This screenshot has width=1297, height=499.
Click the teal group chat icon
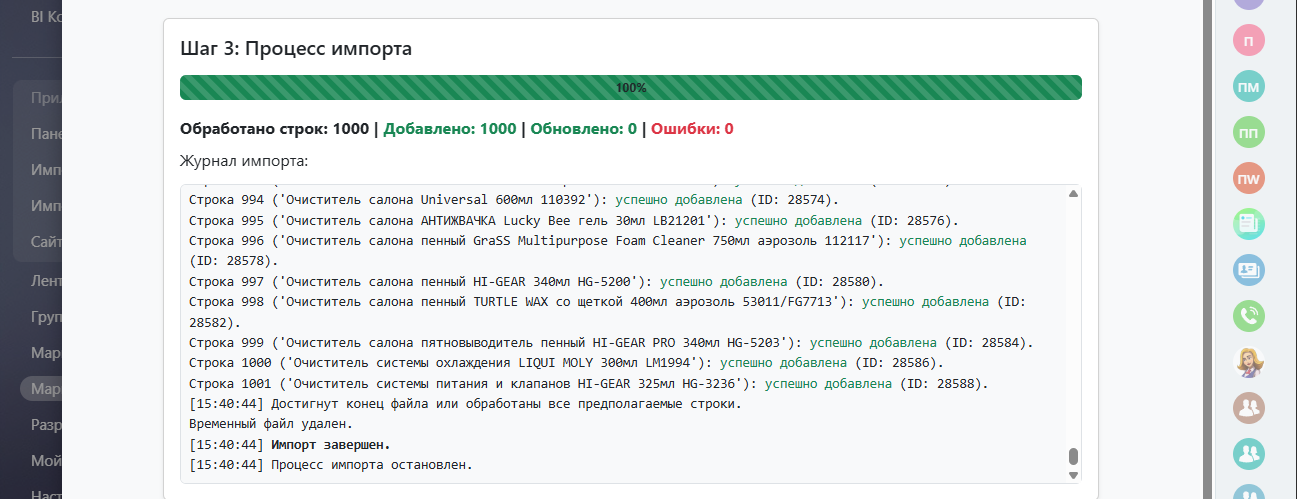pos(1249,453)
